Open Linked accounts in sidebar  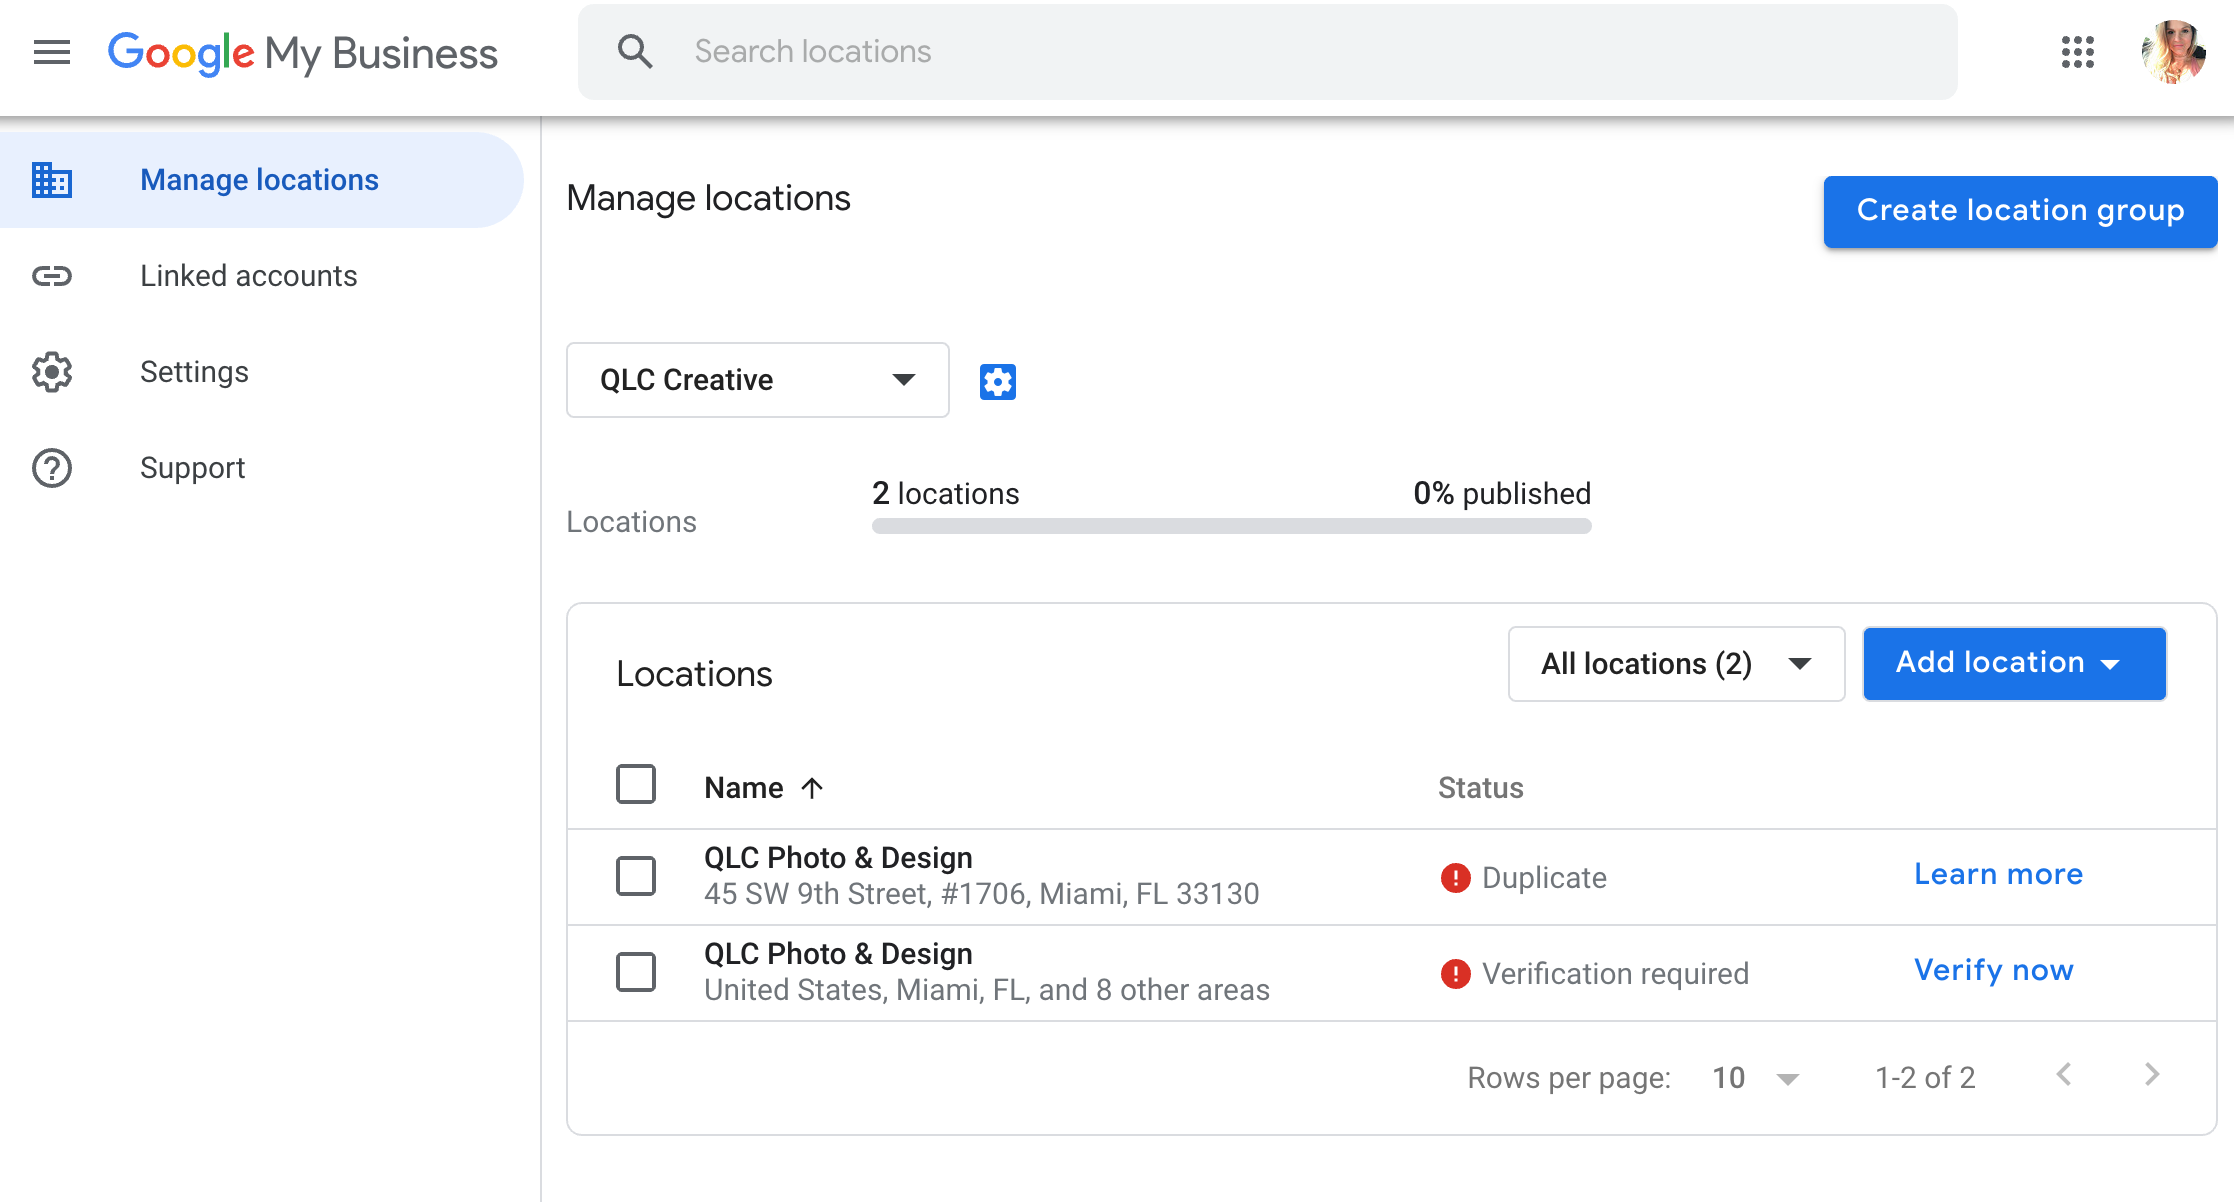coord(261,276)
